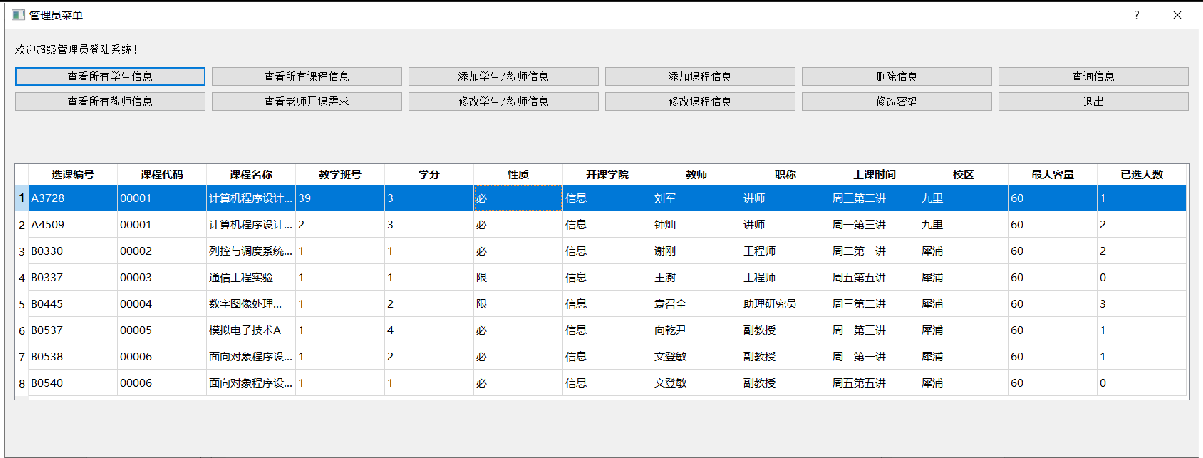1203x458 pixels.
Task: Select cell B0540 in the table
Action: pyautogui.click(x=73, y=382)
